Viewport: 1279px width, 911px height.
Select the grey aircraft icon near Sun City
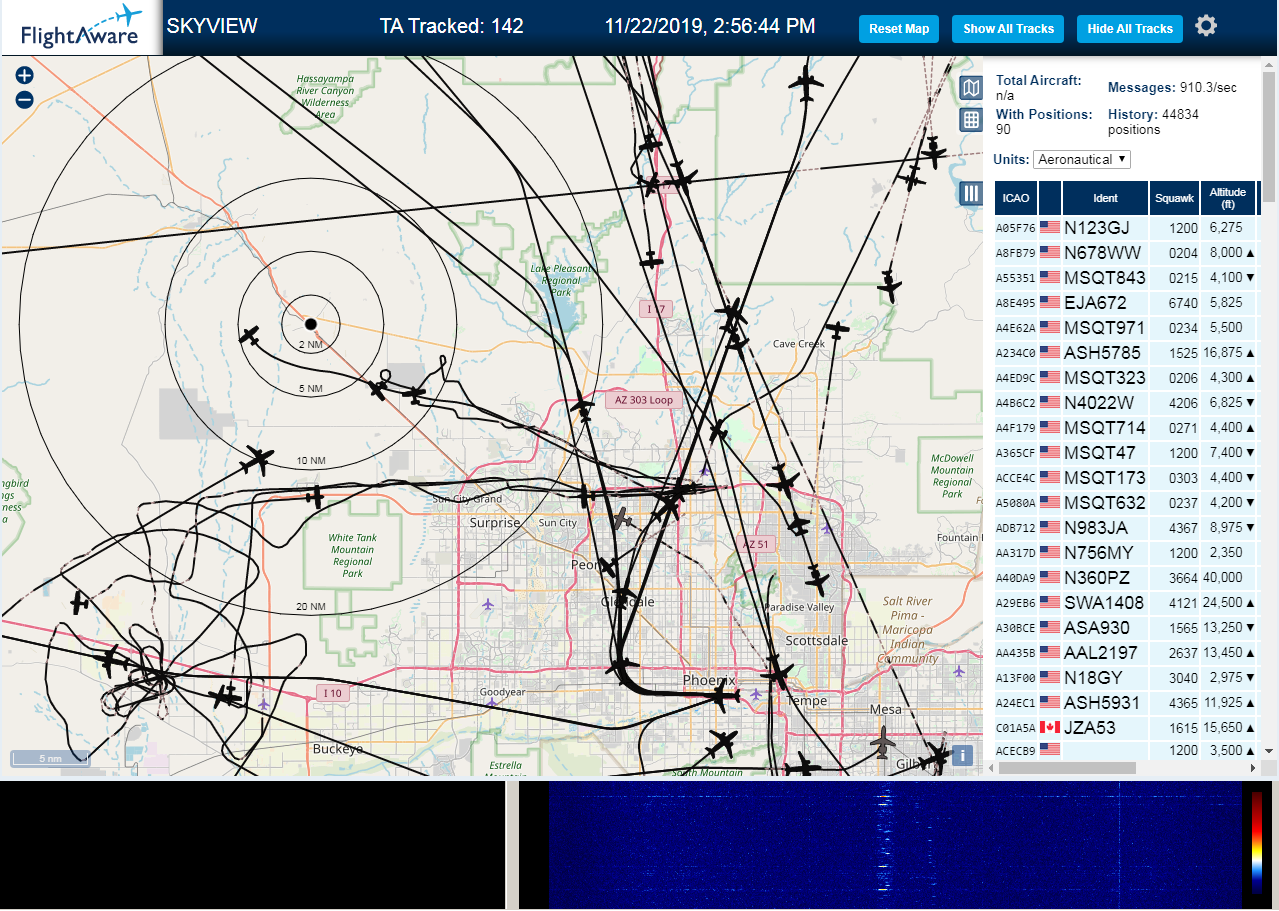pyautogui.click(x=624, y=518)
